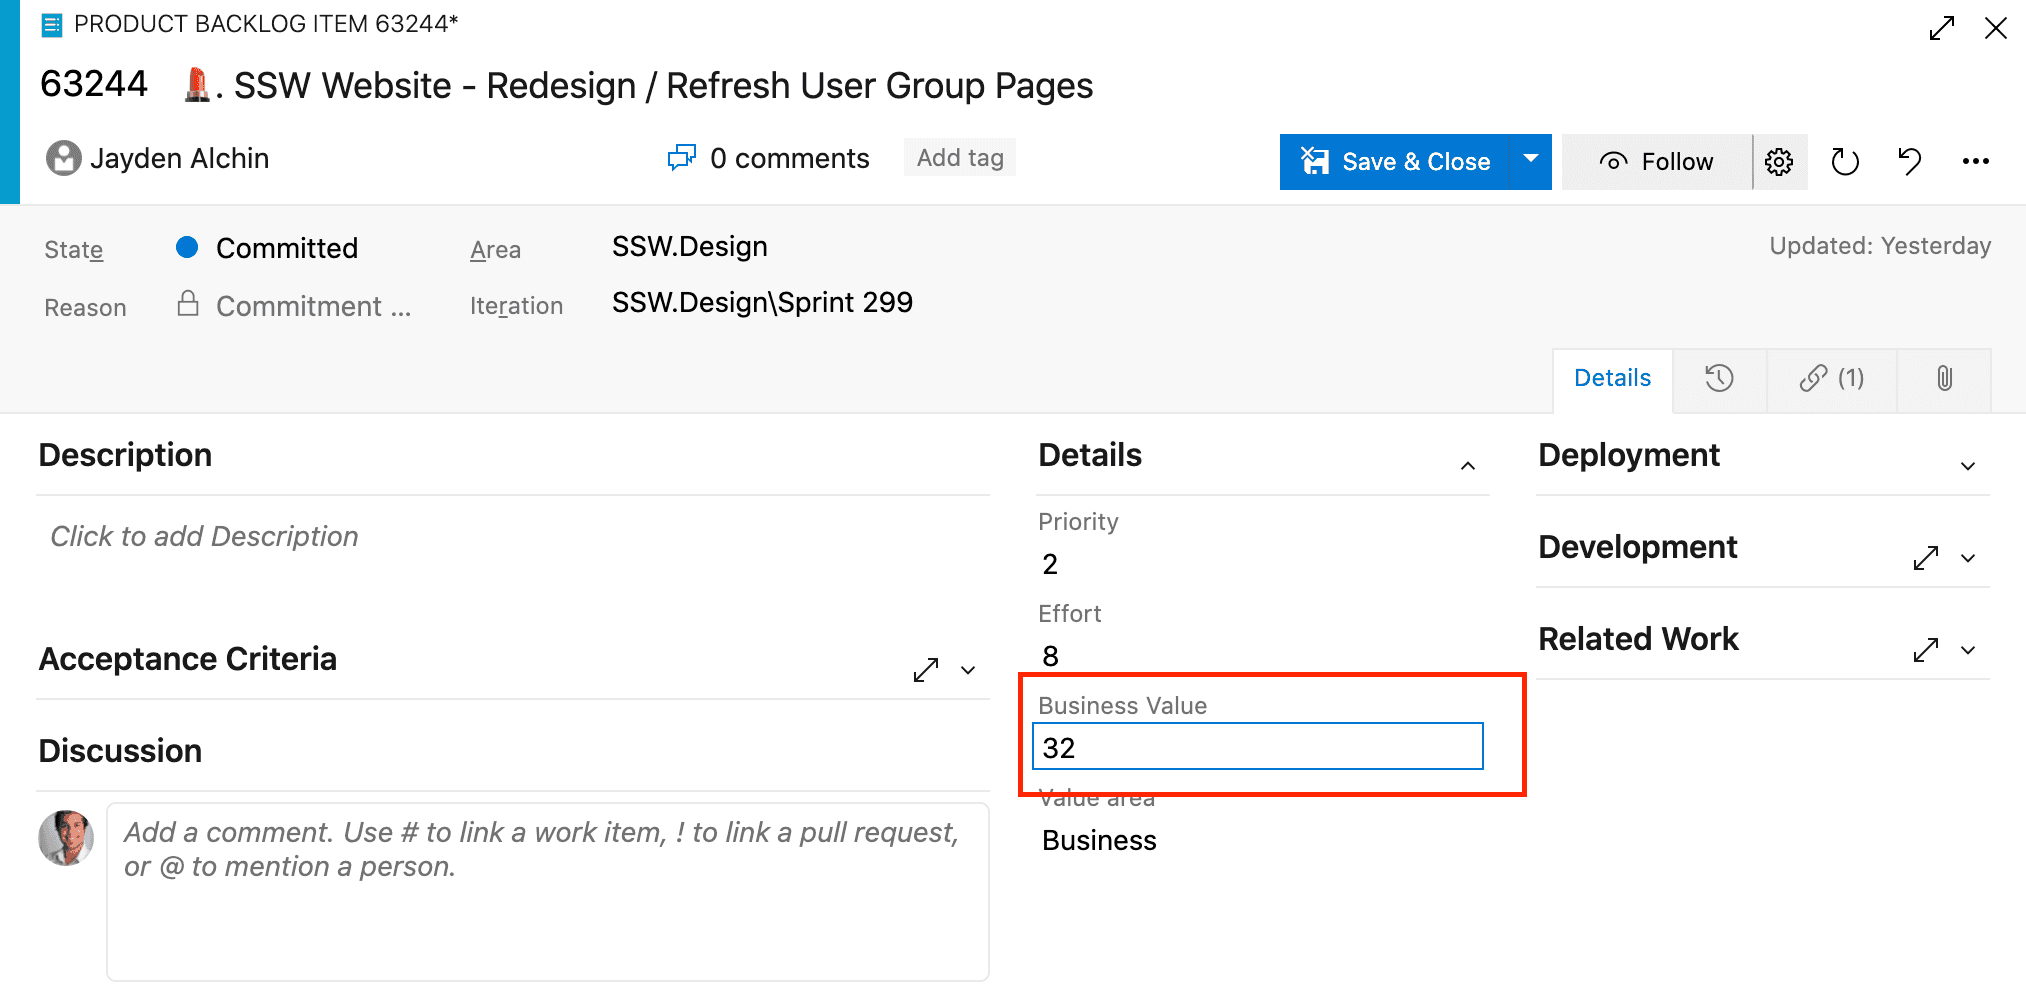Click the comments discussion icon
Viewport: 2026px width, 996px height.
coord(682,158)
